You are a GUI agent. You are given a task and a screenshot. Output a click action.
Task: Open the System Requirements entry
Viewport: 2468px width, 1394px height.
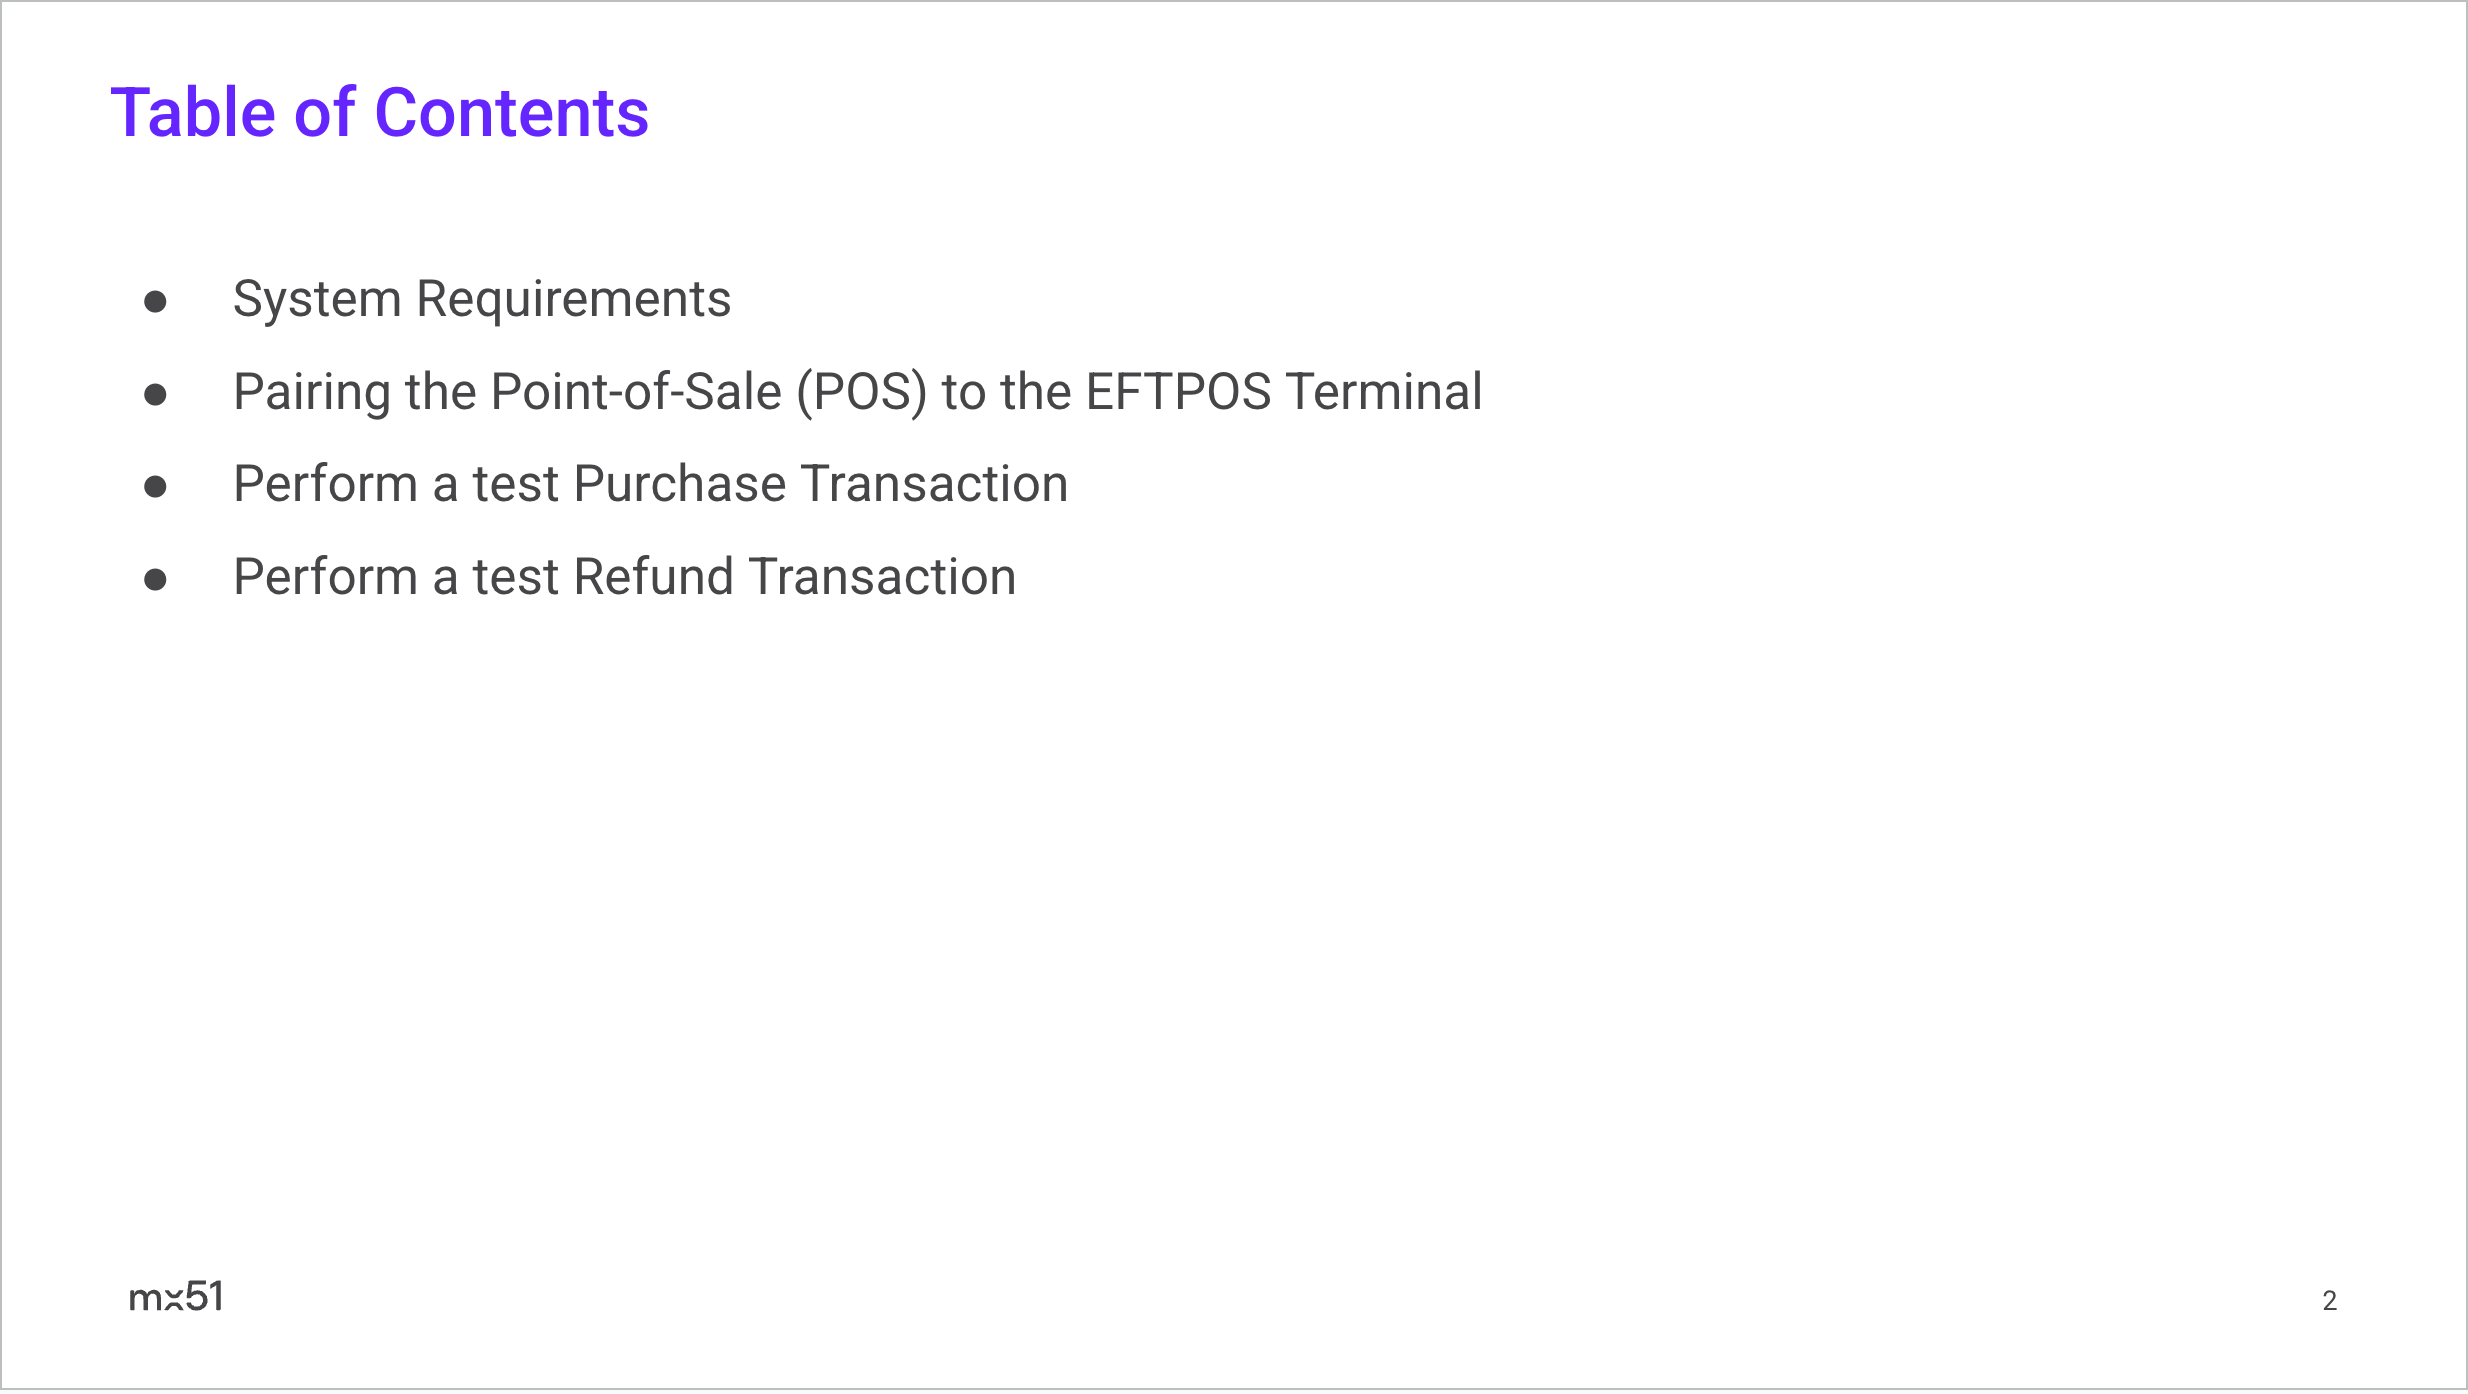[481, 299]
